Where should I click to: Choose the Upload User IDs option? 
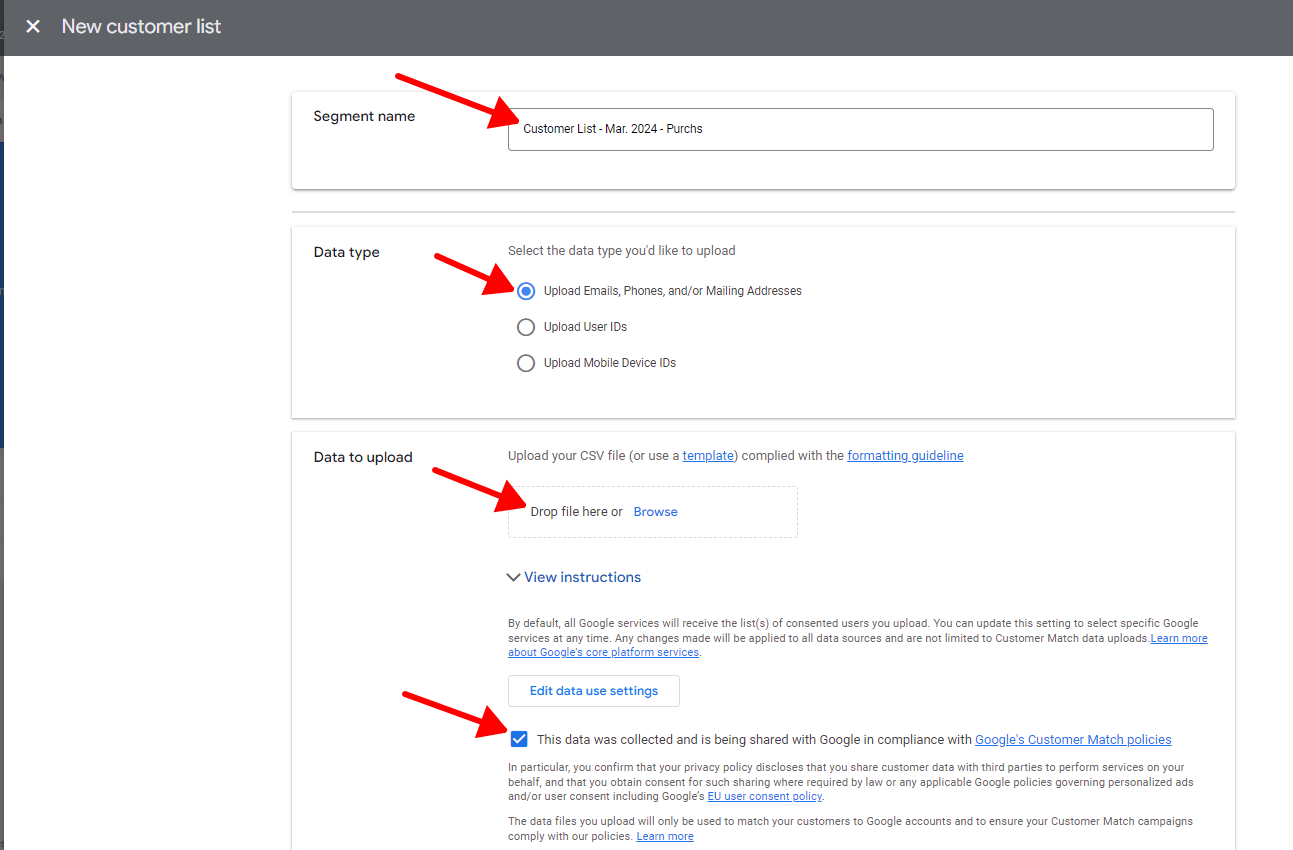point(526,327)
